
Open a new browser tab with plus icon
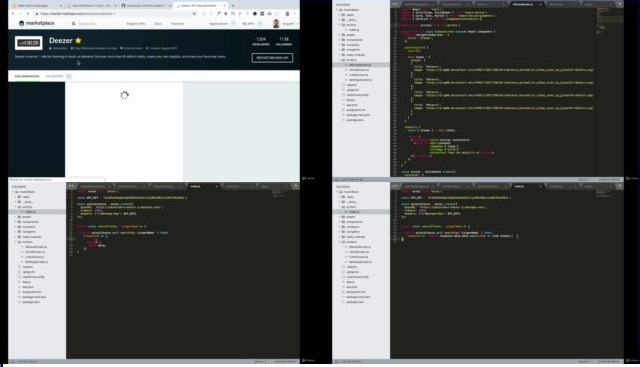(x=233, y=6)
